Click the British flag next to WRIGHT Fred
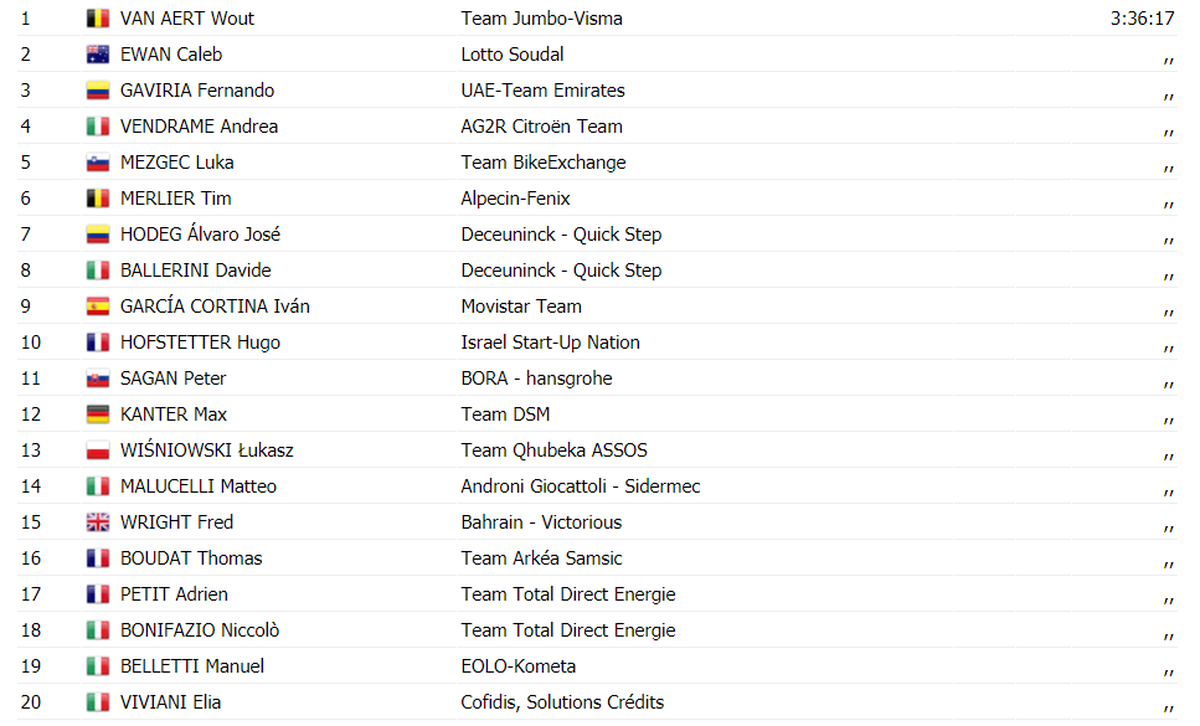This screenshot has width=1200, height=726. 97,522
